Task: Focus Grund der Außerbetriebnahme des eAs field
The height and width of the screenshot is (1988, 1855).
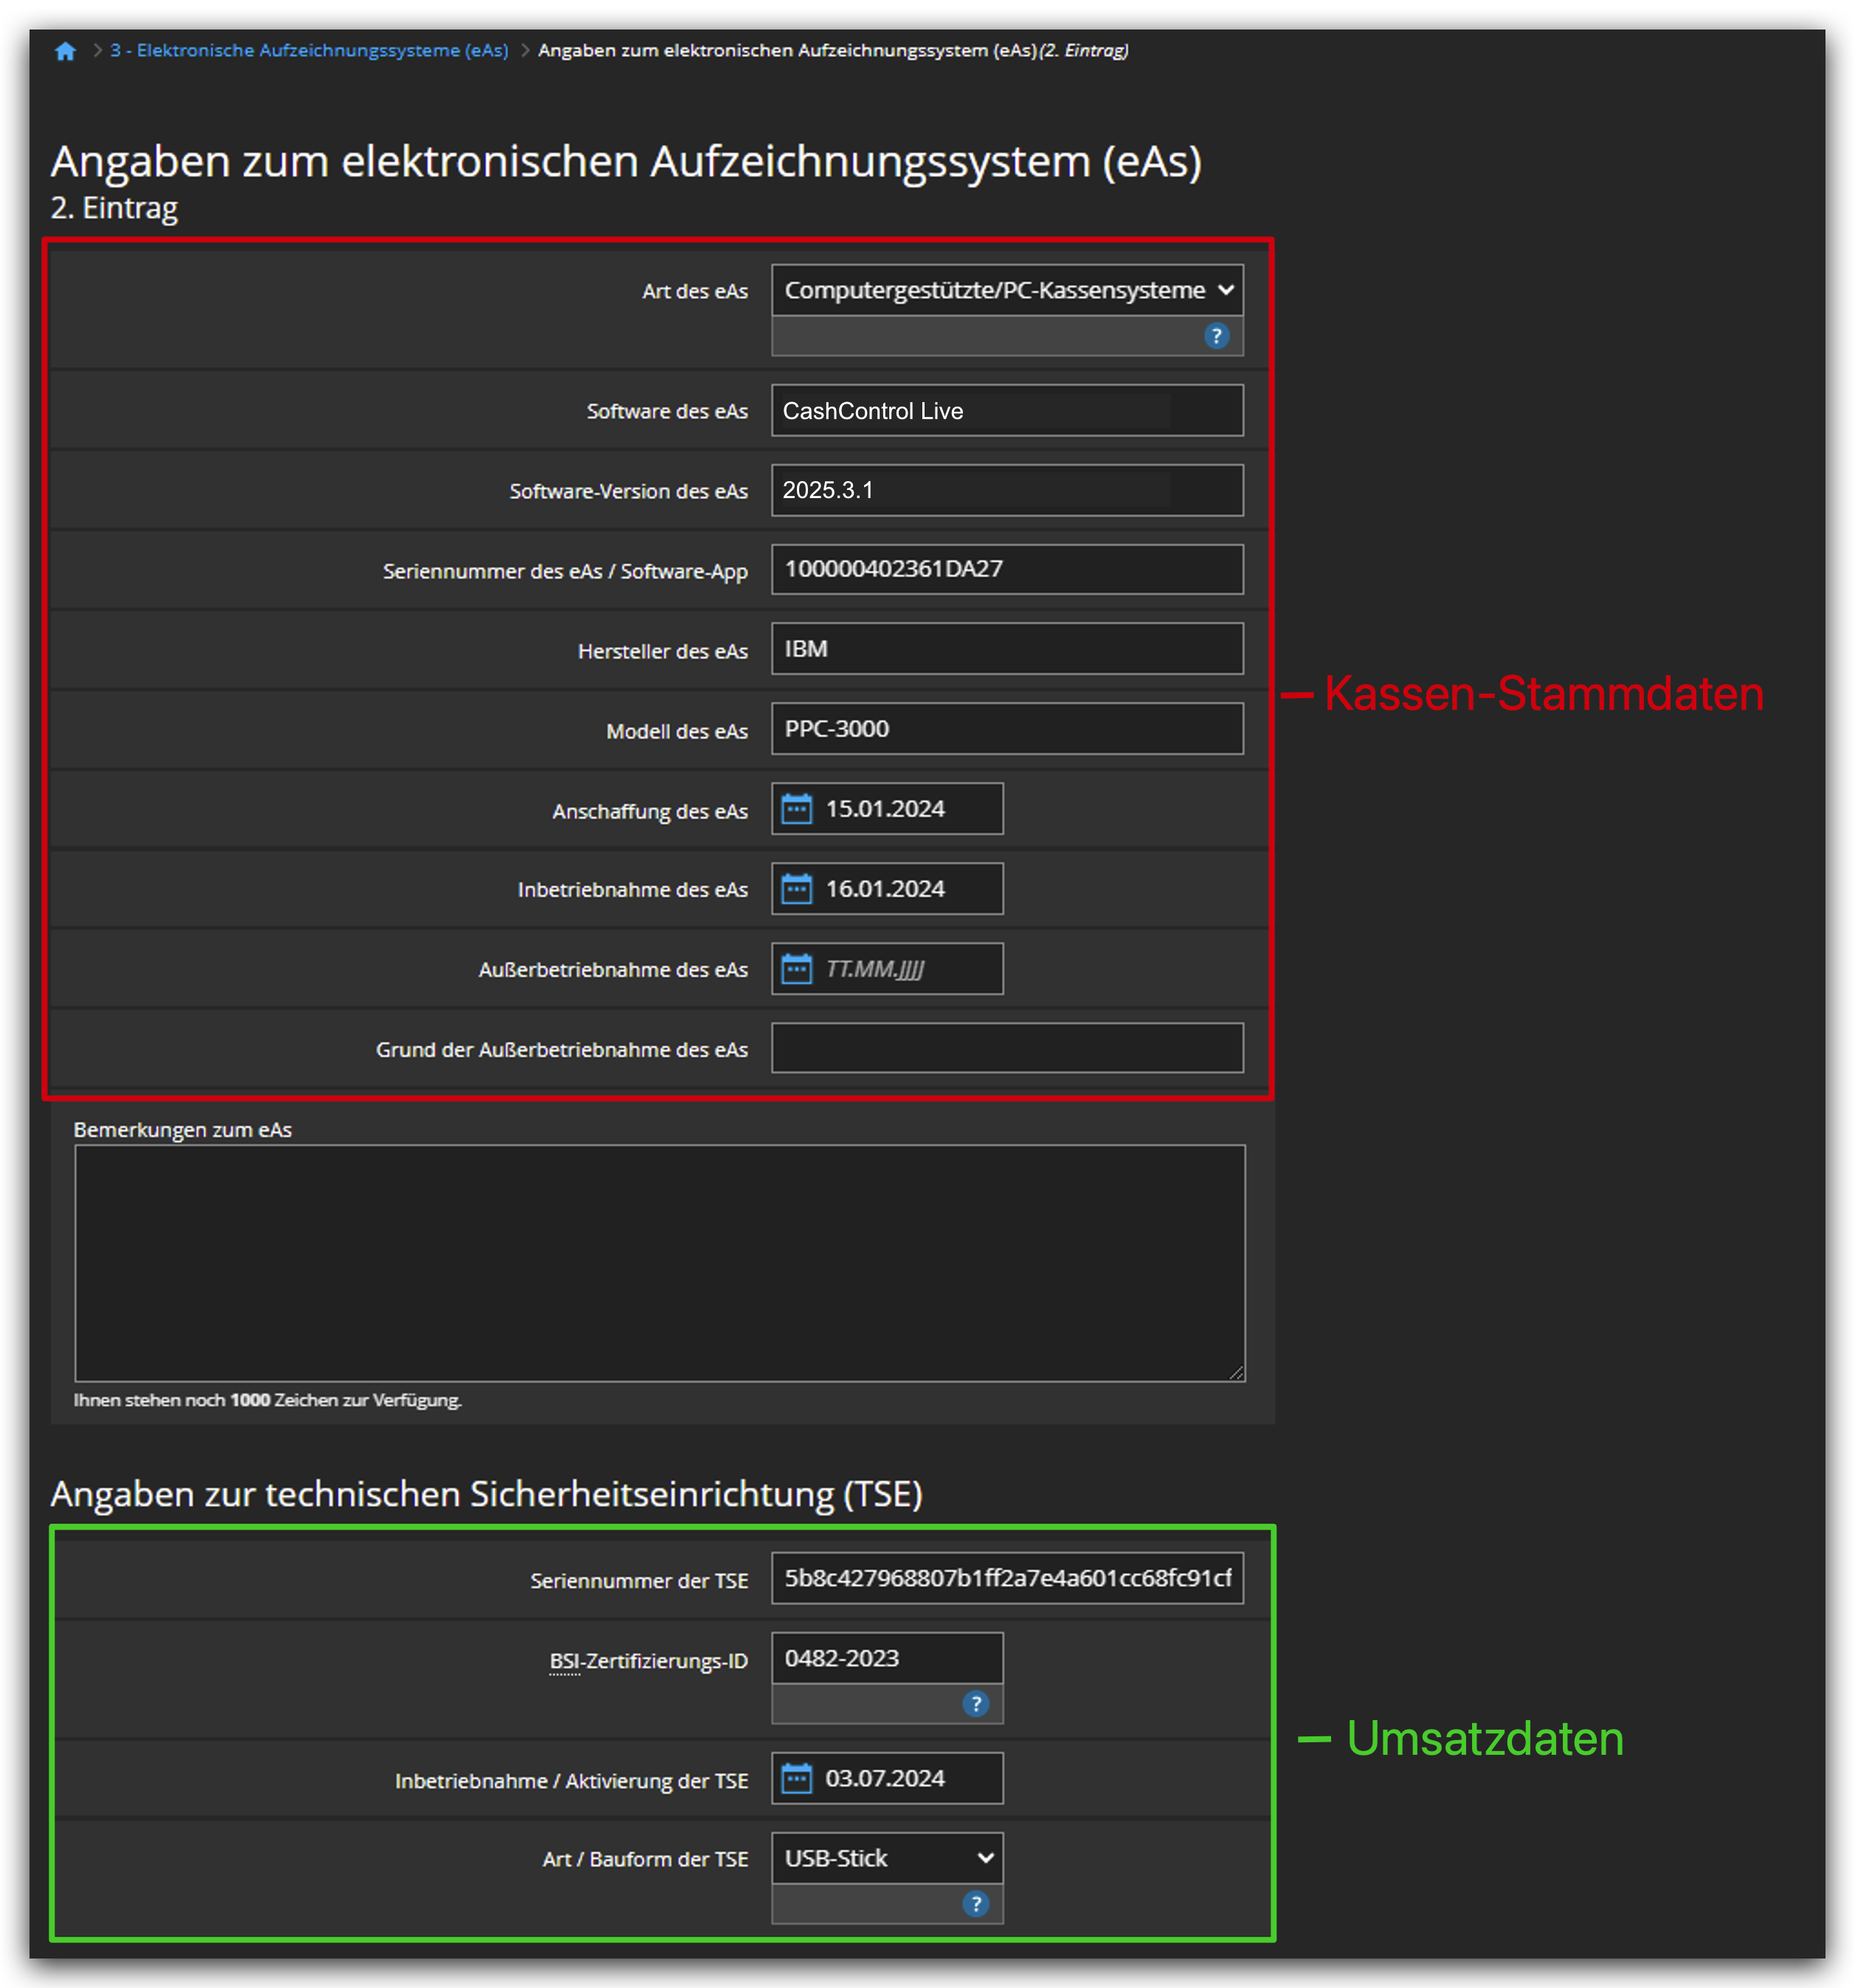Action: (x=1007, y=1048)
